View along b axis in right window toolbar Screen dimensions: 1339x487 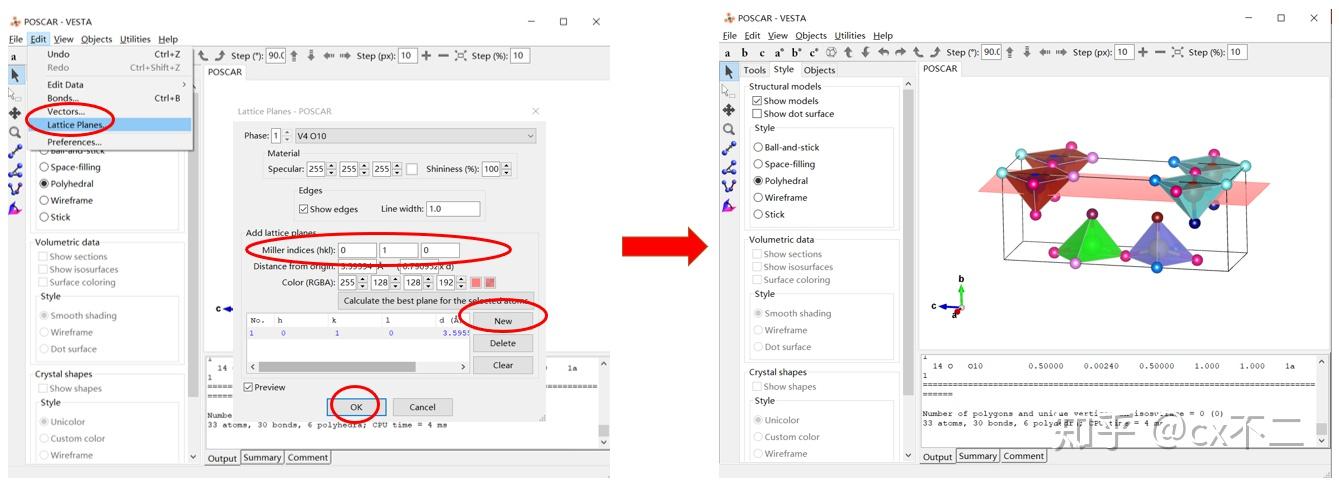(x=745, y=52)
